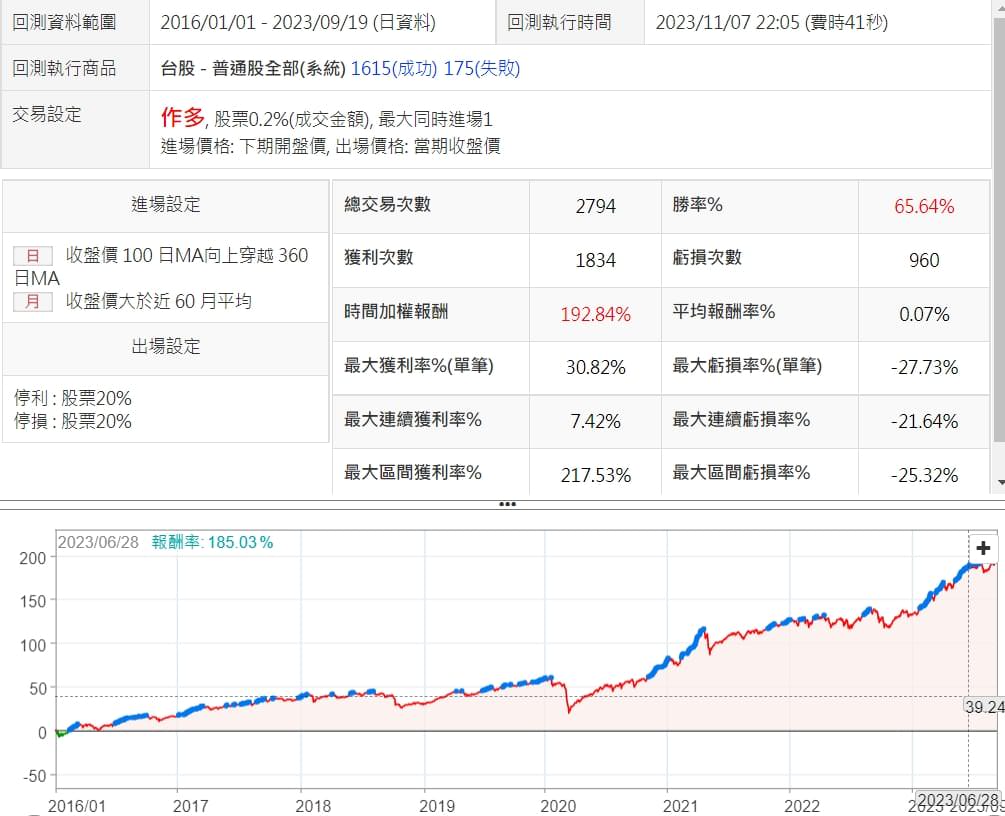
Task: Click the three-dot splitter handle above chart
Action: point(507,503)
